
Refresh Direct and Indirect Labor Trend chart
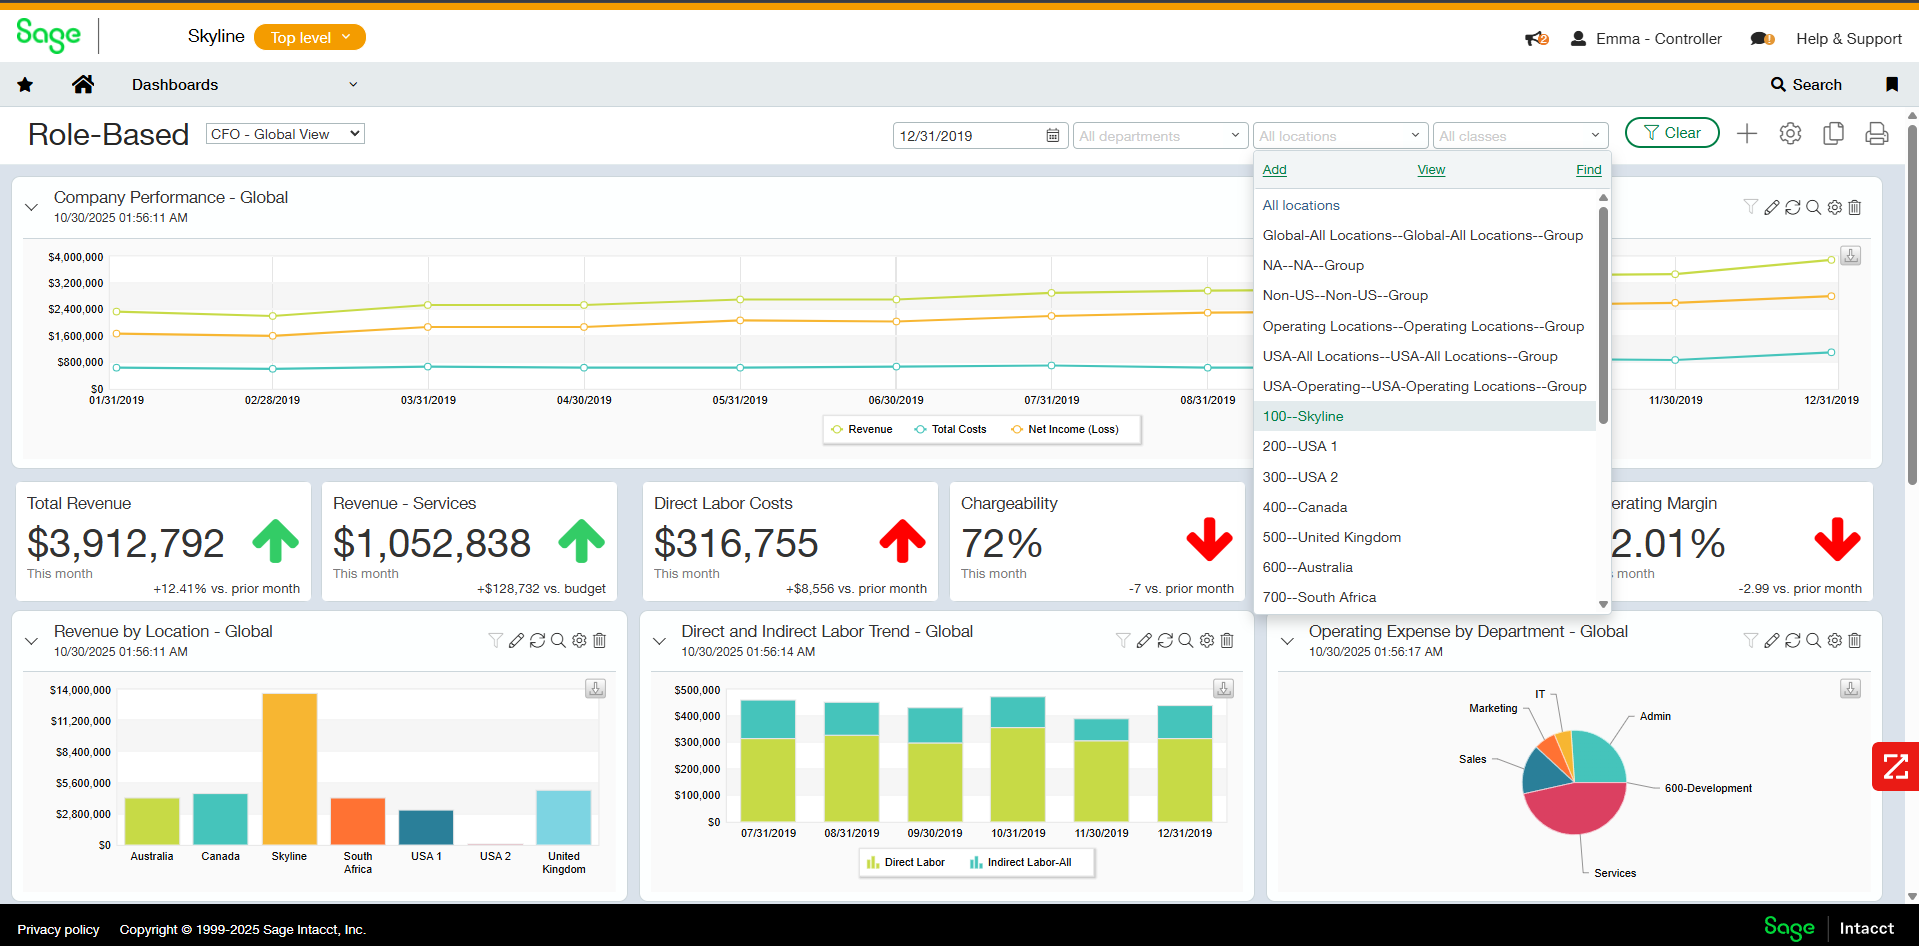[1165, 640]
